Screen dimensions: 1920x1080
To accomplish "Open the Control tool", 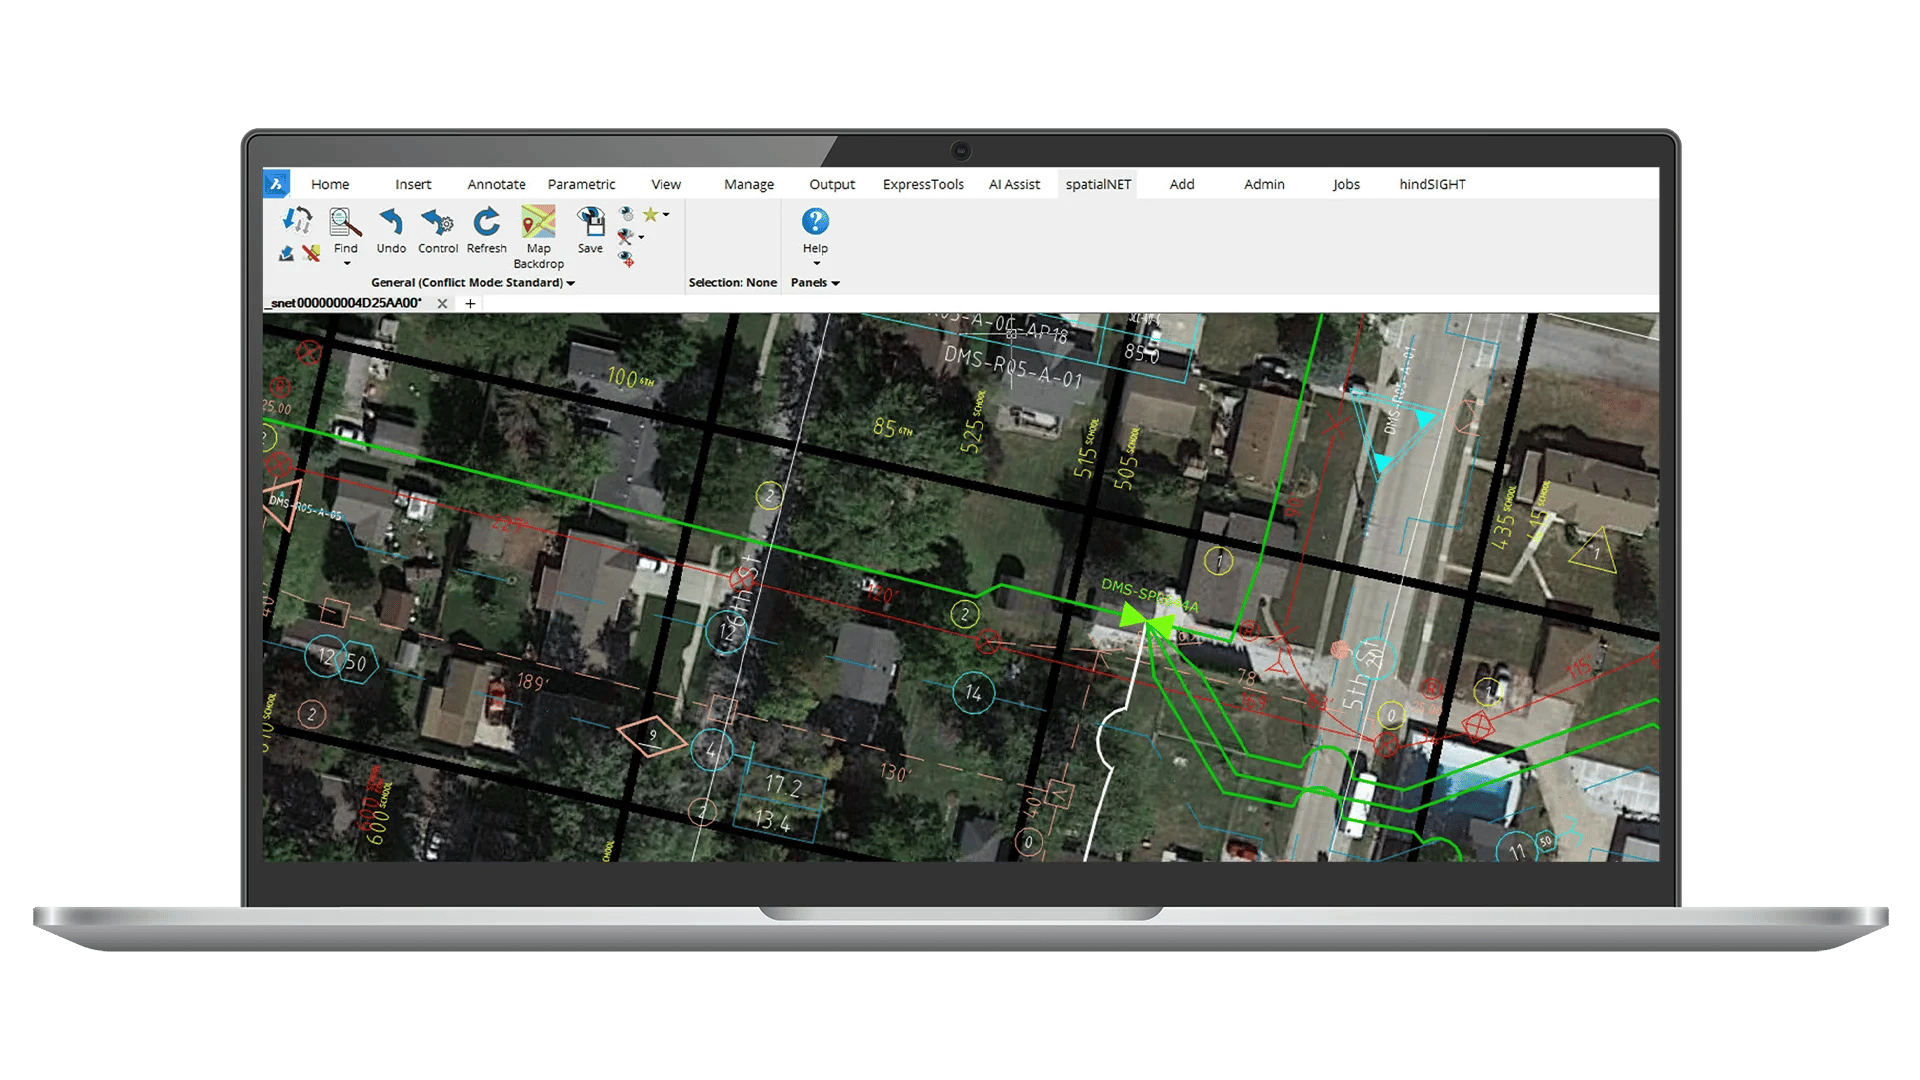I will pyautogui.click(x=437, y=222).
